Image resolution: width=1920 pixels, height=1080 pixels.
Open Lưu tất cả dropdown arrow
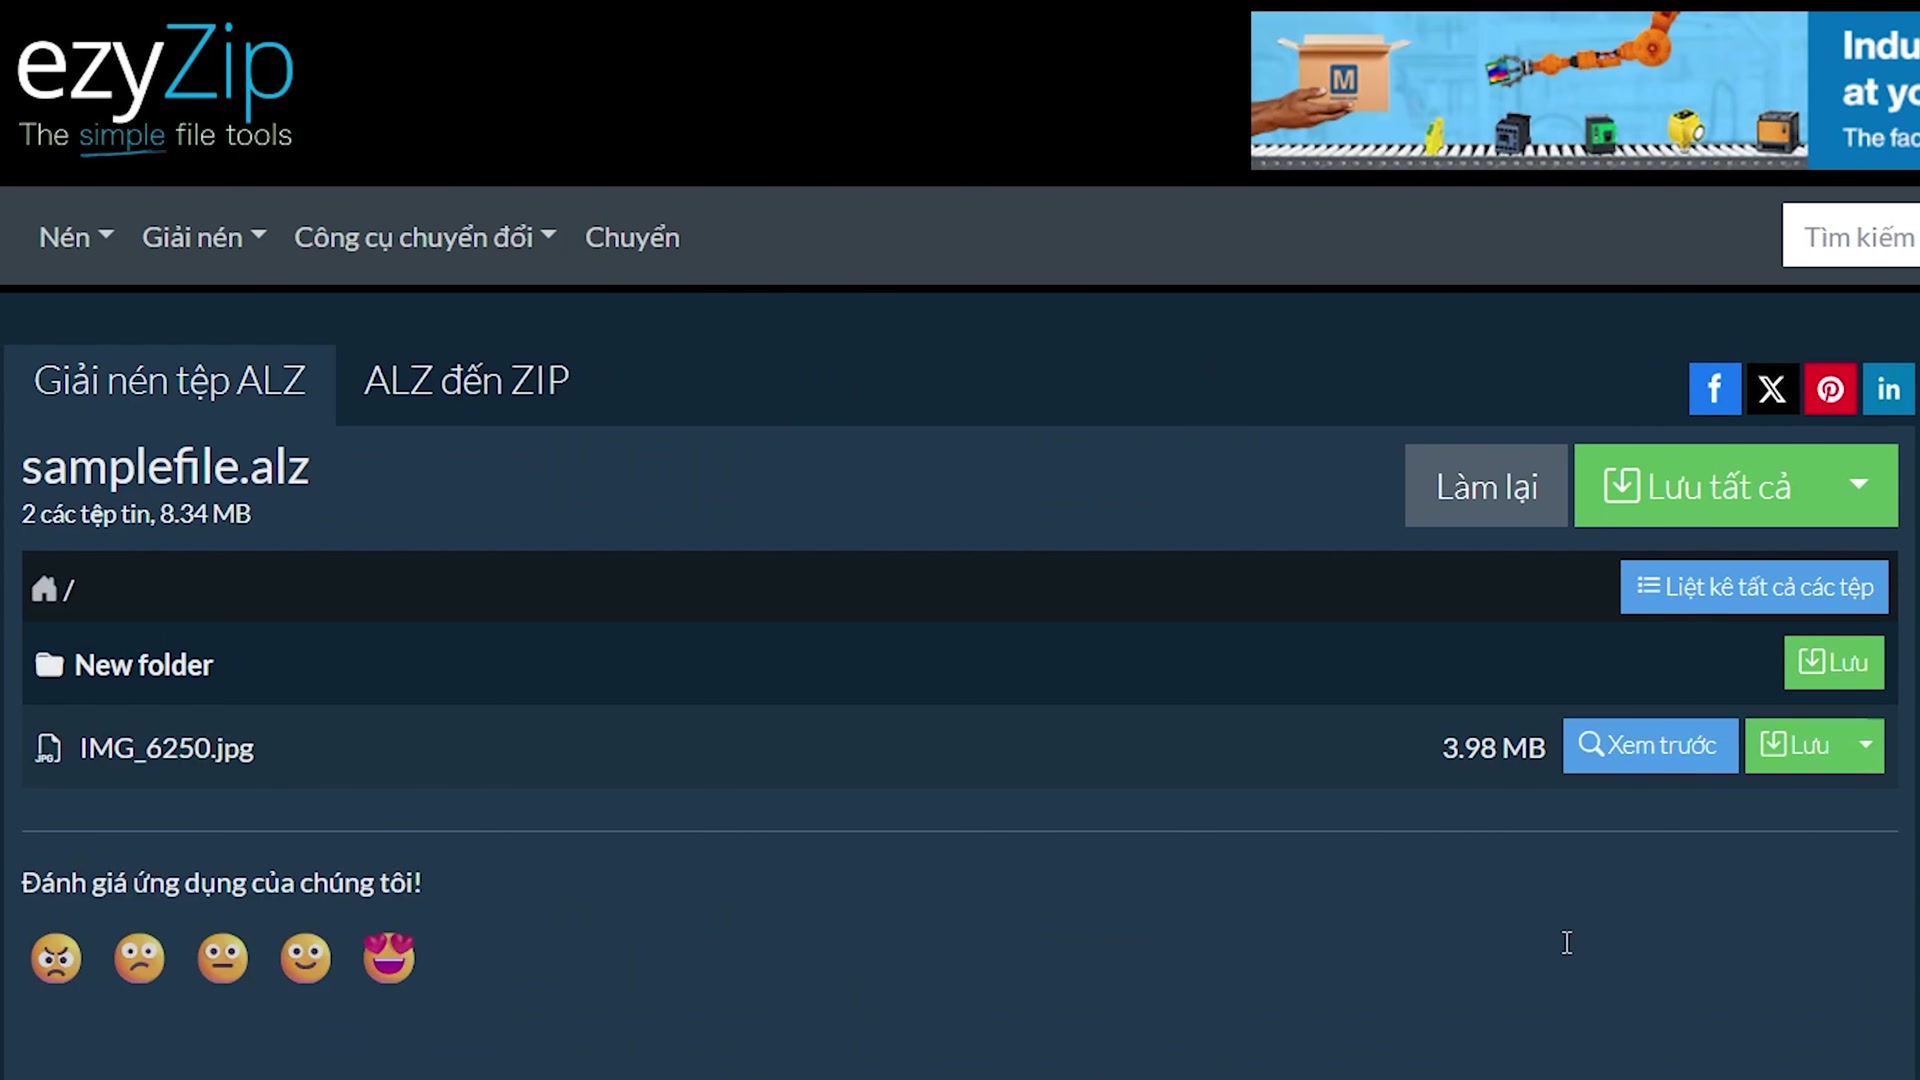coord(1859,485)
